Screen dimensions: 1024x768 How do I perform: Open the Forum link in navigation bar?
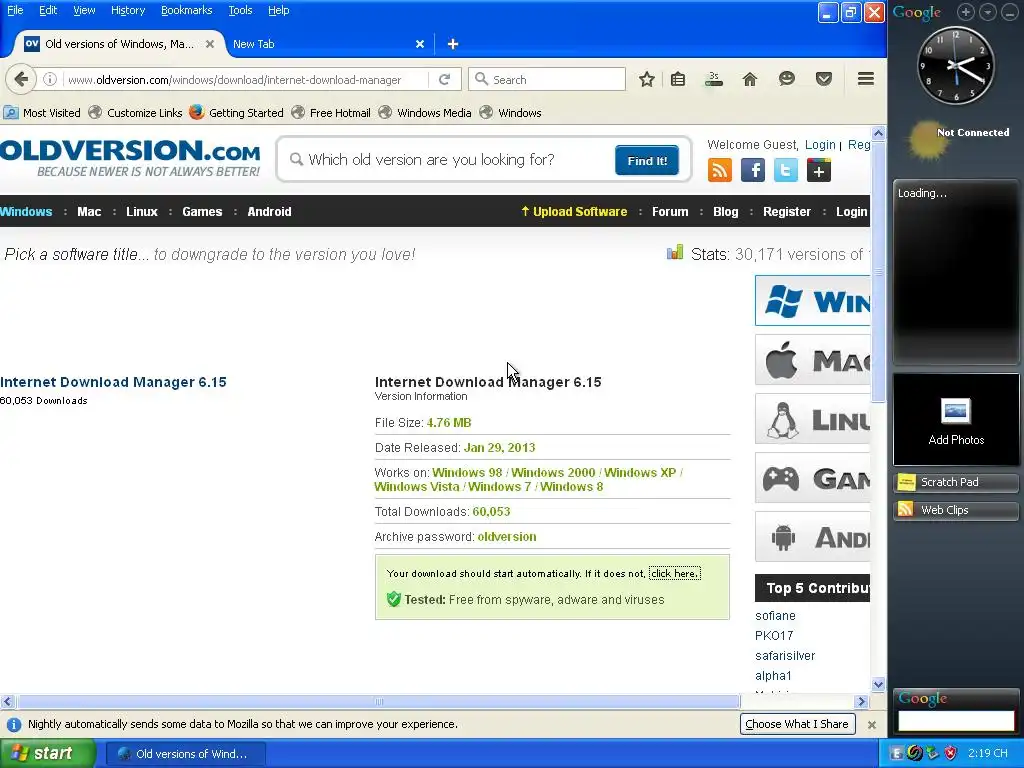point(670,212)
